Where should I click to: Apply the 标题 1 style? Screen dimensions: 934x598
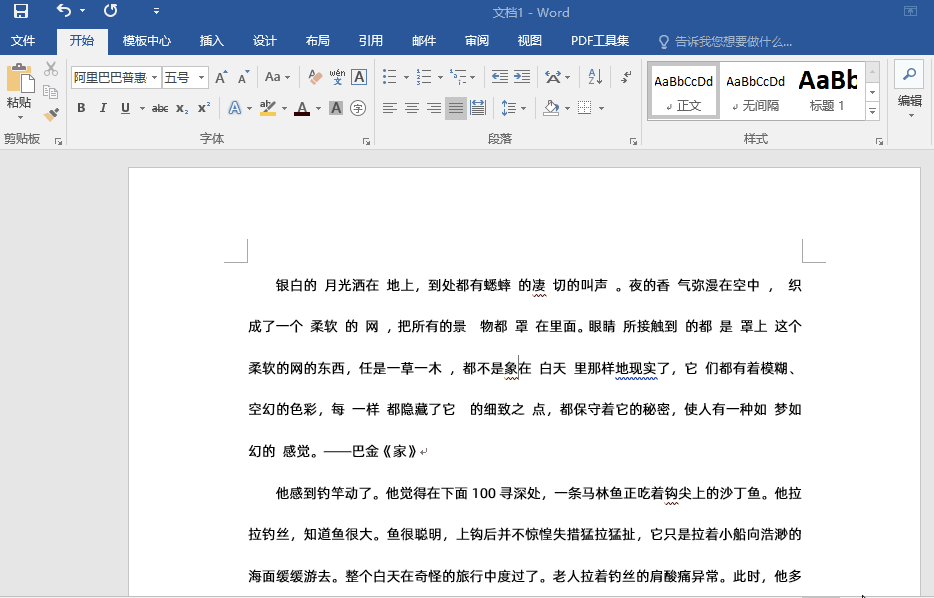828,90
